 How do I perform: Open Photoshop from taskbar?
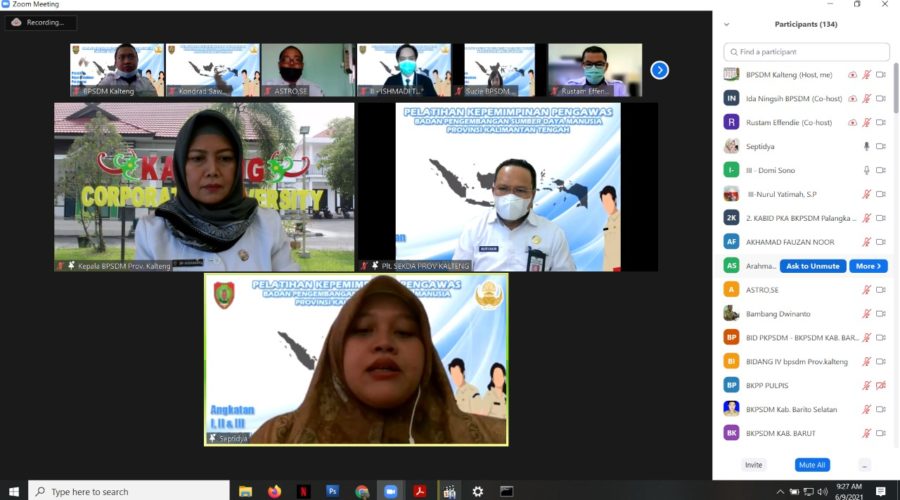click(332, 491)
